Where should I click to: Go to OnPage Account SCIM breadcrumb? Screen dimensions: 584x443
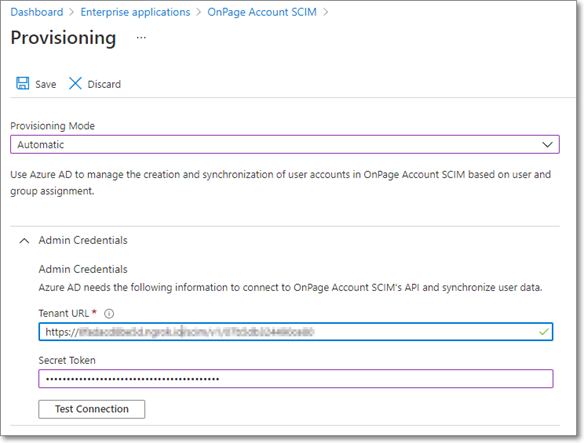(x=262, y=12)
